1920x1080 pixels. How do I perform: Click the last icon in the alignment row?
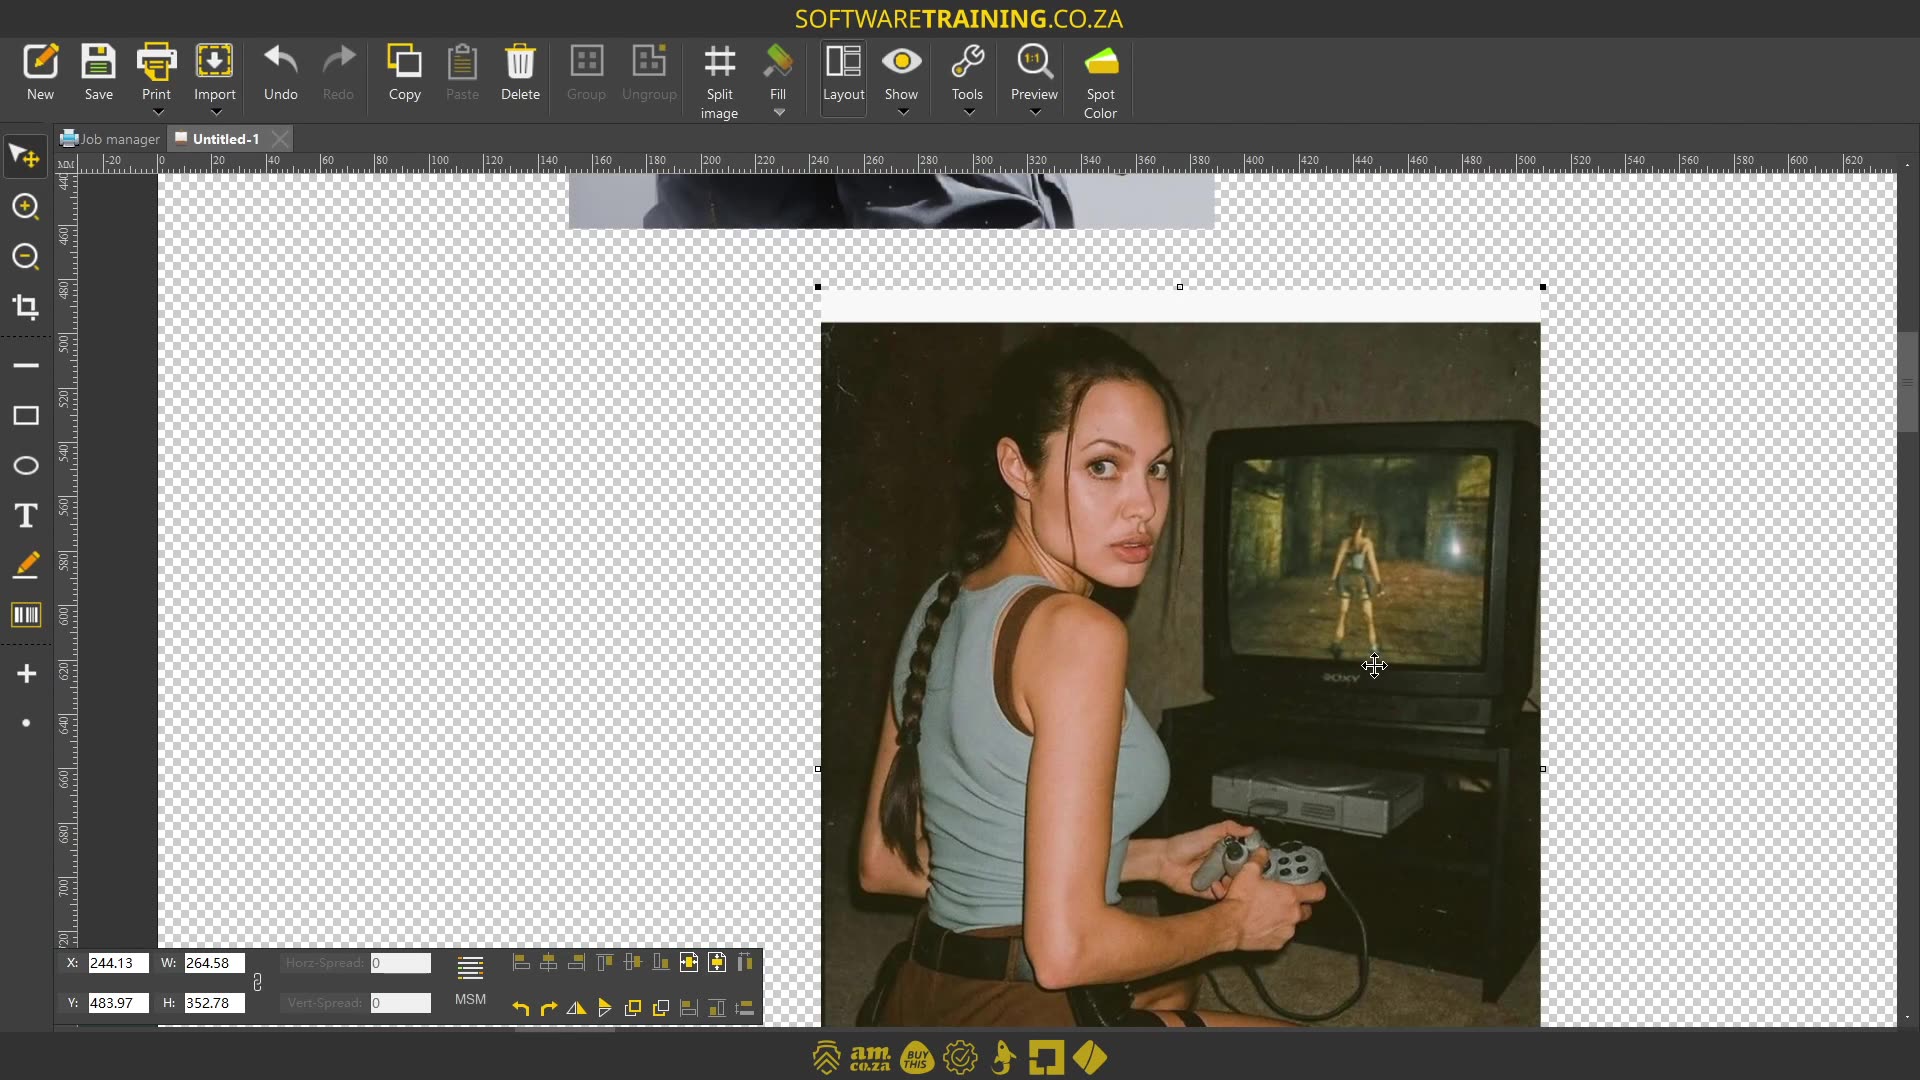point(745,963)
